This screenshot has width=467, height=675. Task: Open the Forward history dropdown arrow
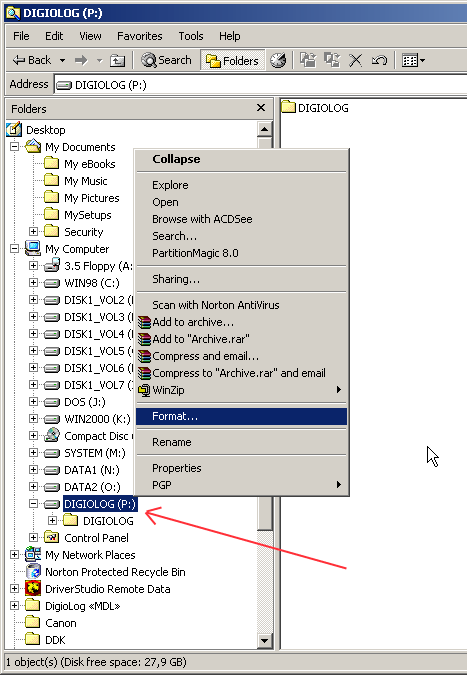tap(99, 60)
